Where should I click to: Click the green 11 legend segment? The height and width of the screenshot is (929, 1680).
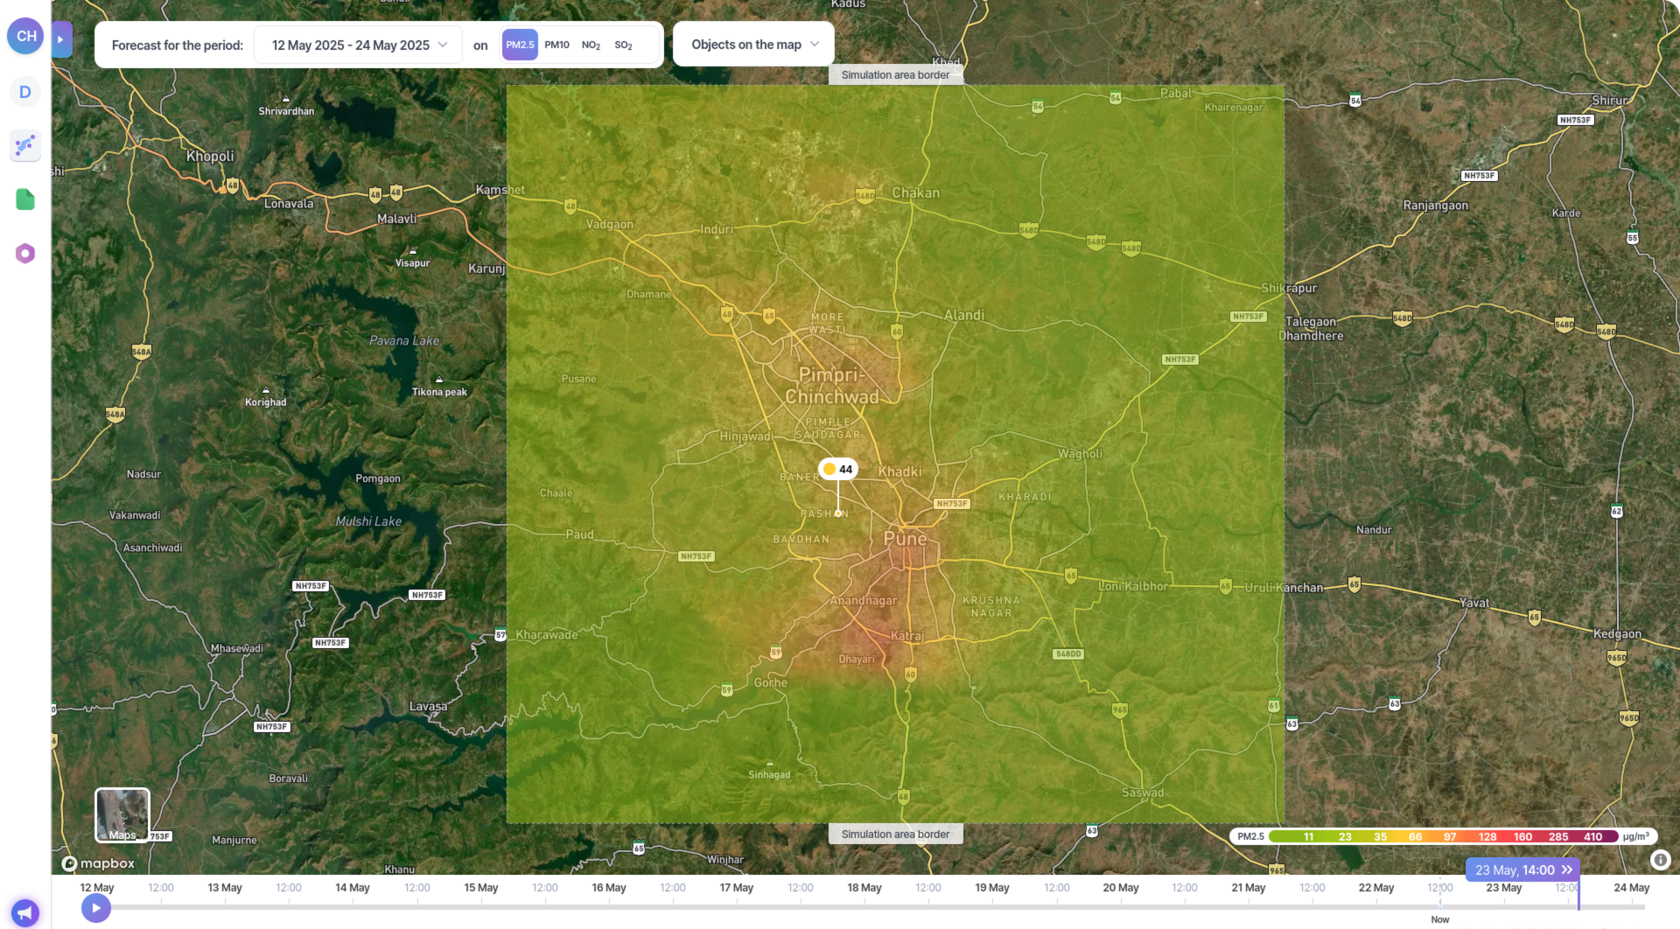click(x=1308, y=837)
